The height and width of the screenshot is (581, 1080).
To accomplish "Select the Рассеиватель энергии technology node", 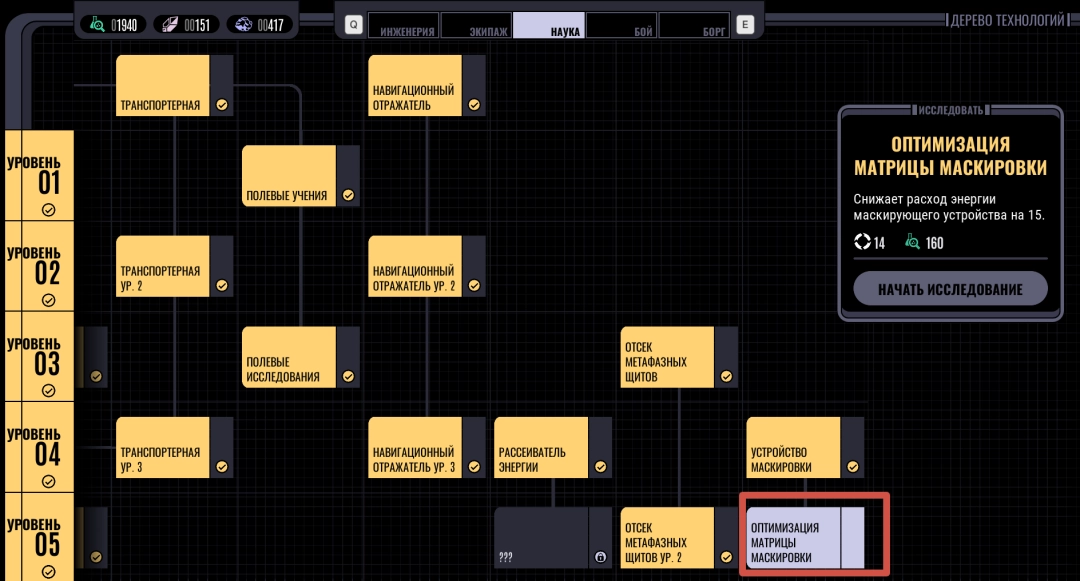I will pos(541,448).
